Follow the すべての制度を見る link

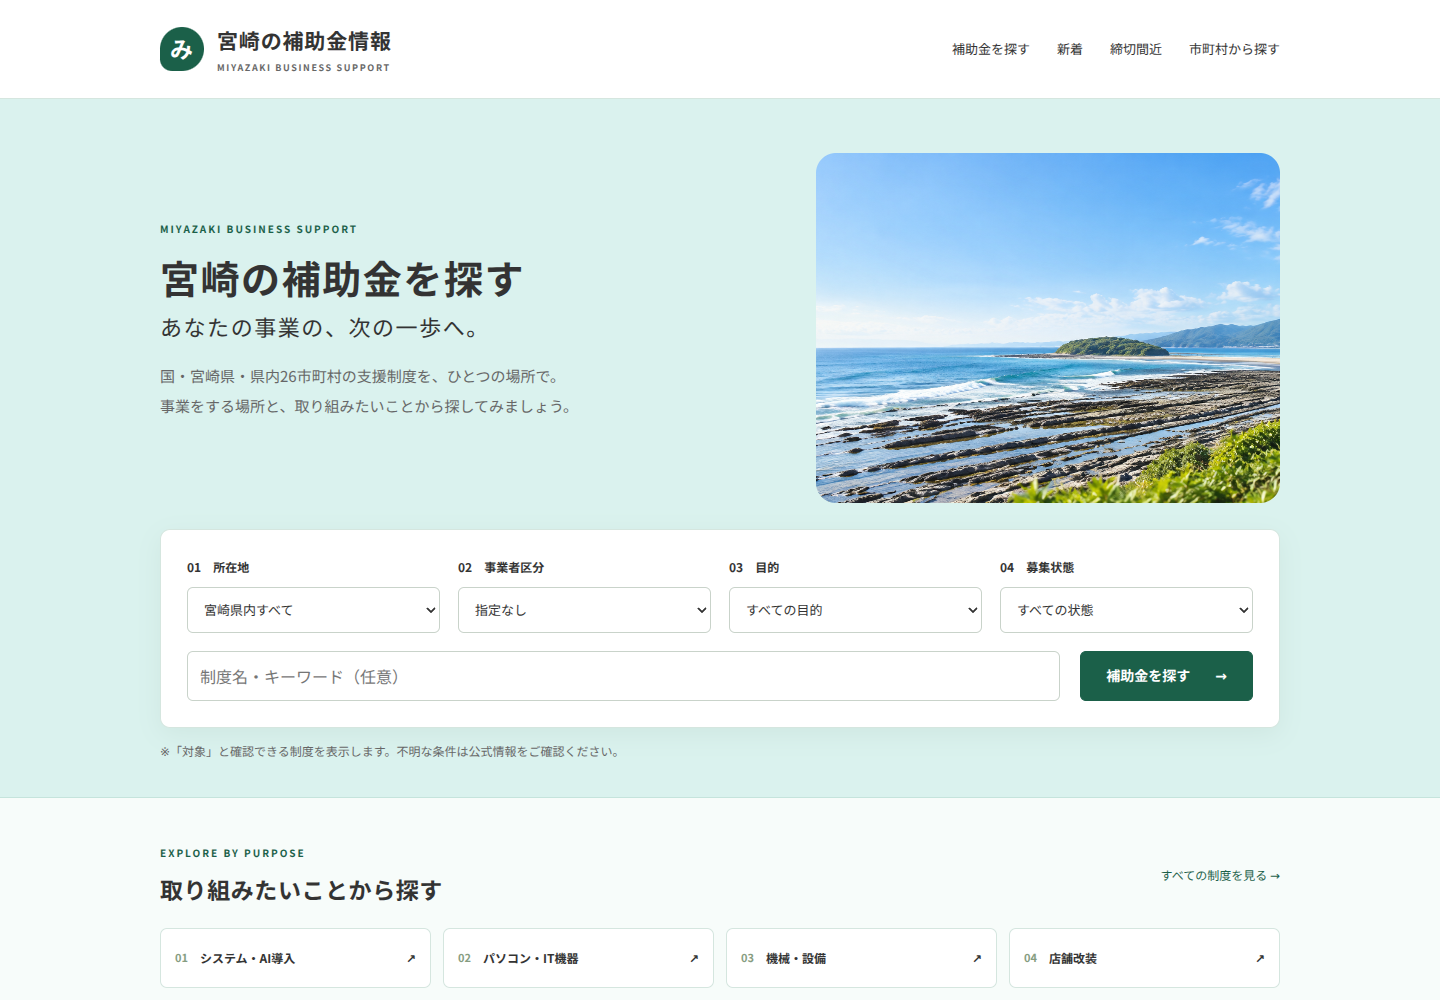1220,875
